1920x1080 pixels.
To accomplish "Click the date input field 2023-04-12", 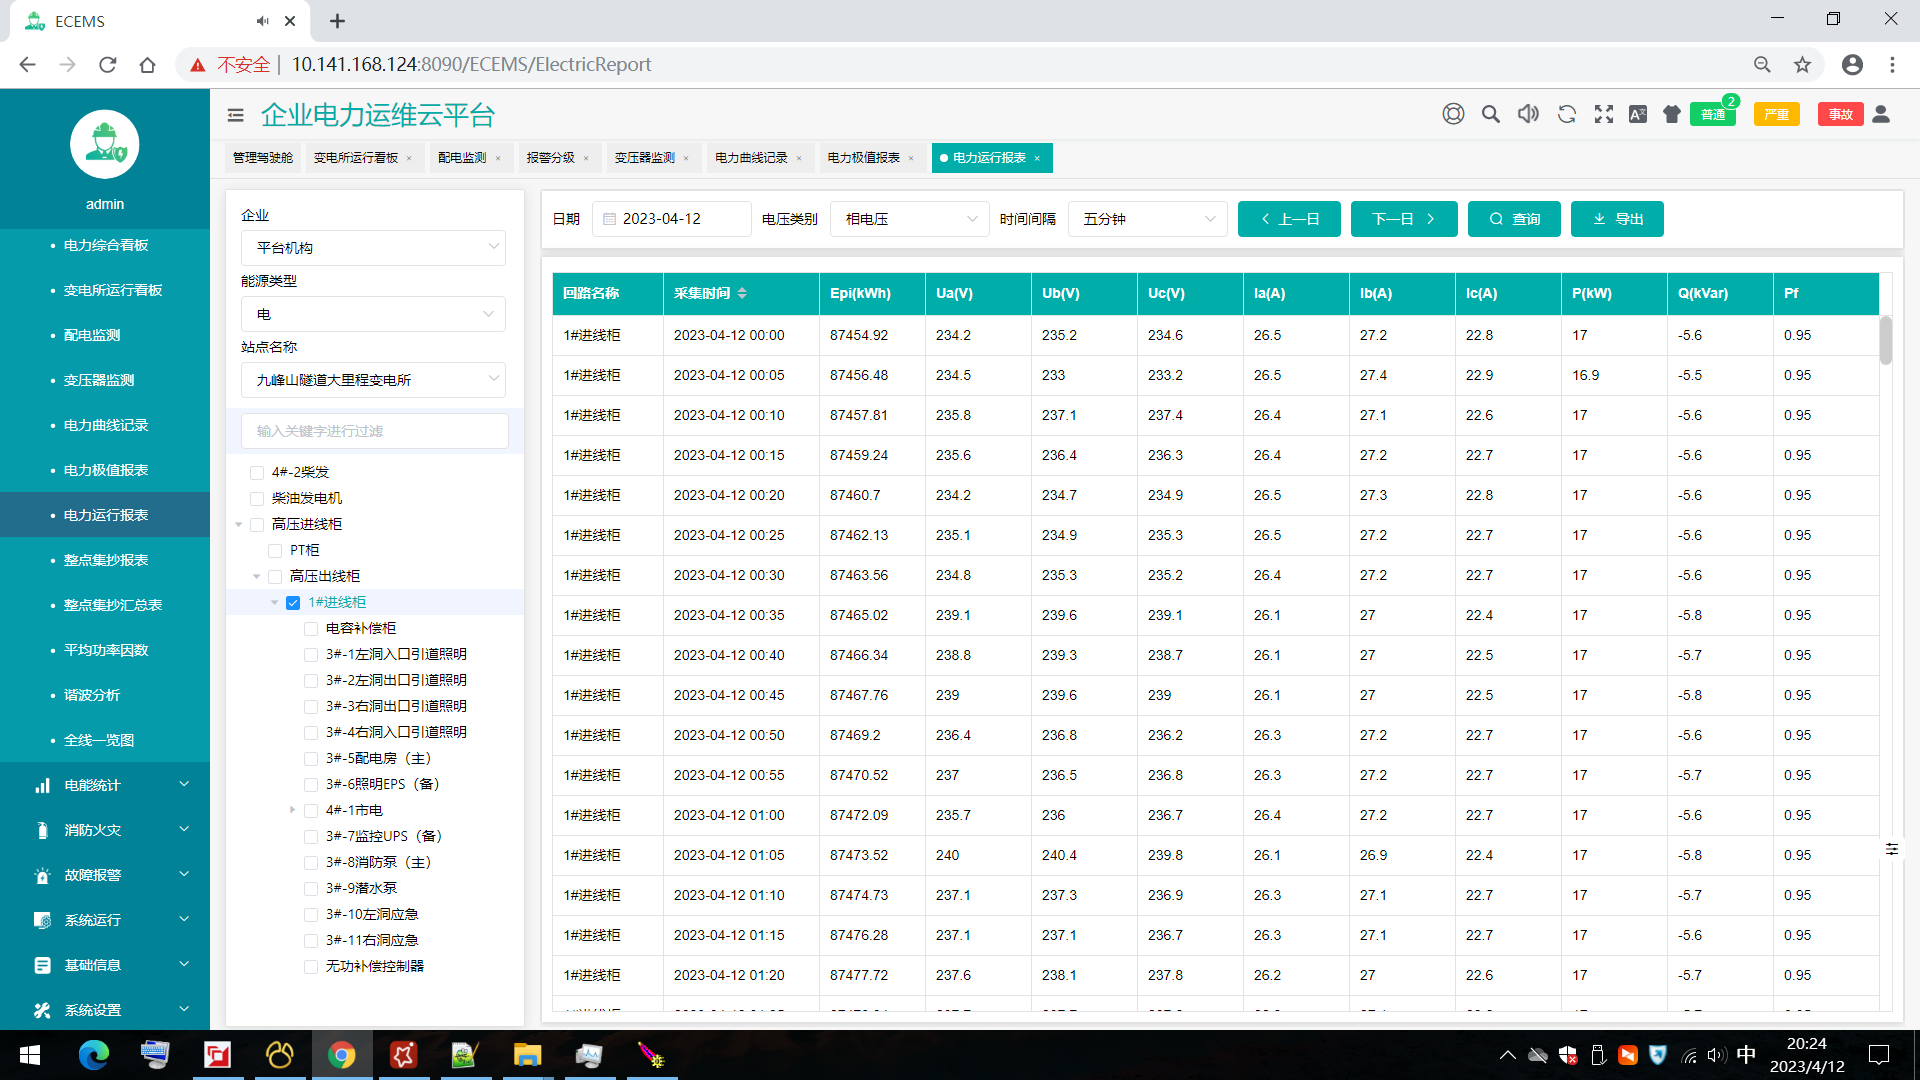I will pos(672,219).
